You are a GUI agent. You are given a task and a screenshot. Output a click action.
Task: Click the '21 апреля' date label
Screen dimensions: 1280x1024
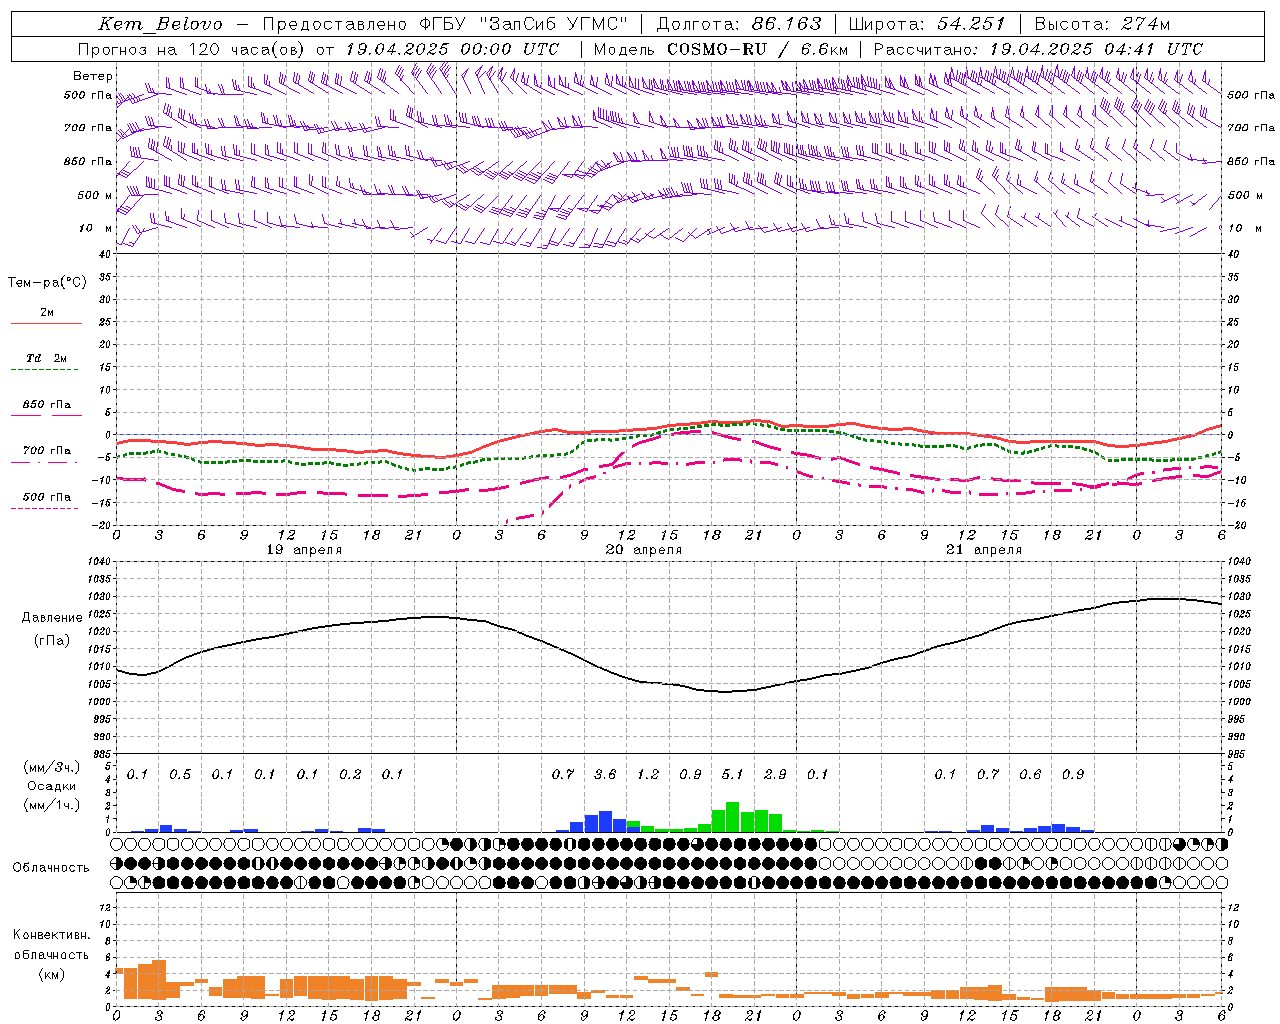984,550
